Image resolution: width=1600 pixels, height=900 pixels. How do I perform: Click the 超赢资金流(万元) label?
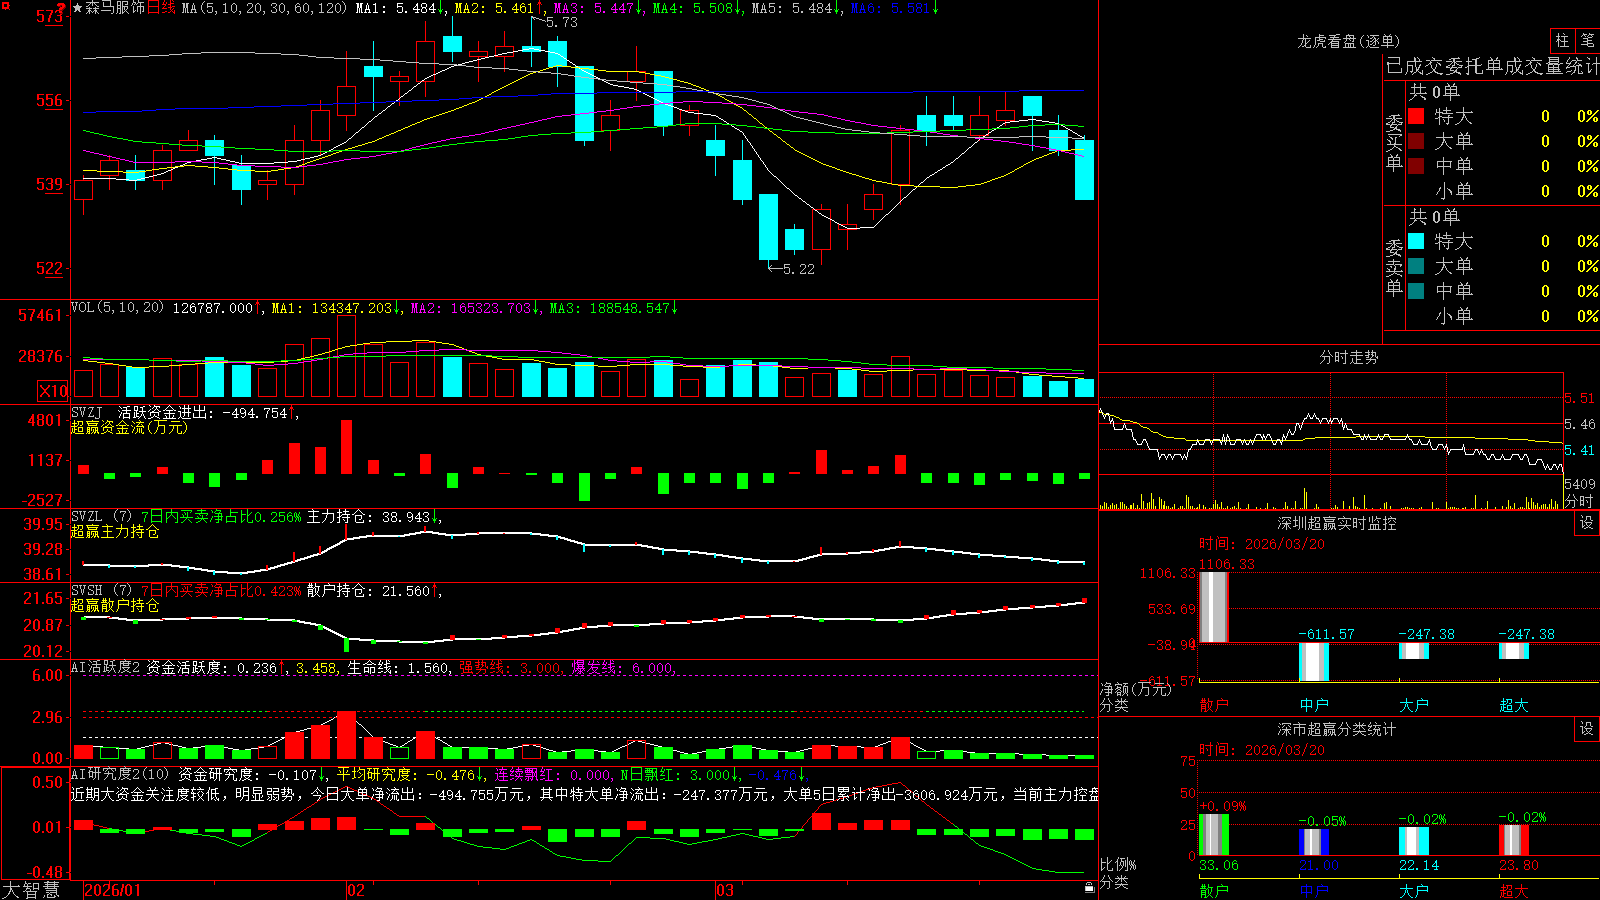click(129, 427)
